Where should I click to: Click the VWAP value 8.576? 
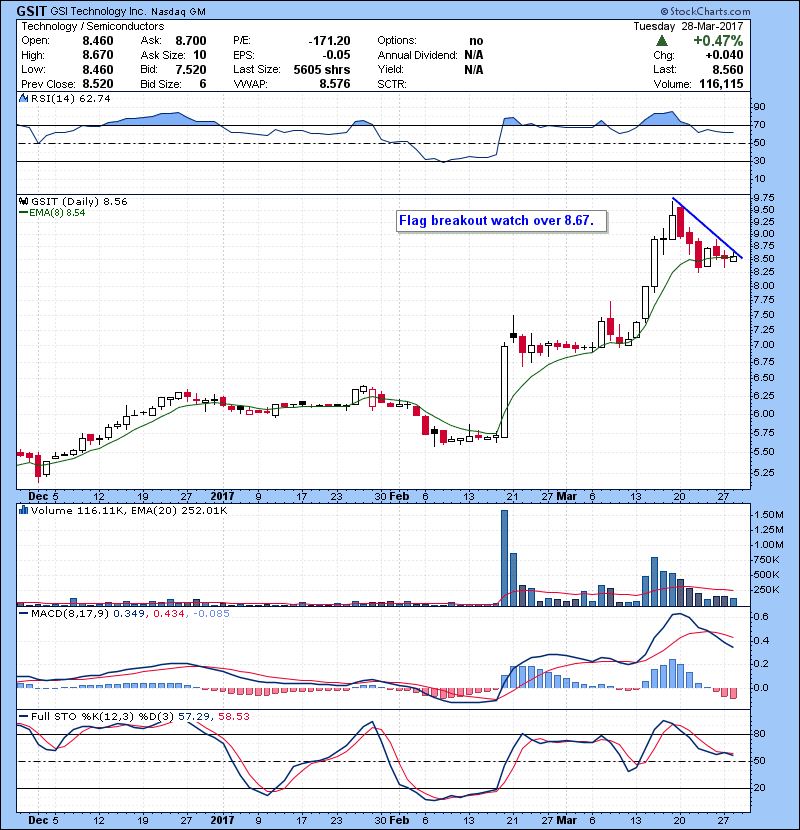[335, 84]
